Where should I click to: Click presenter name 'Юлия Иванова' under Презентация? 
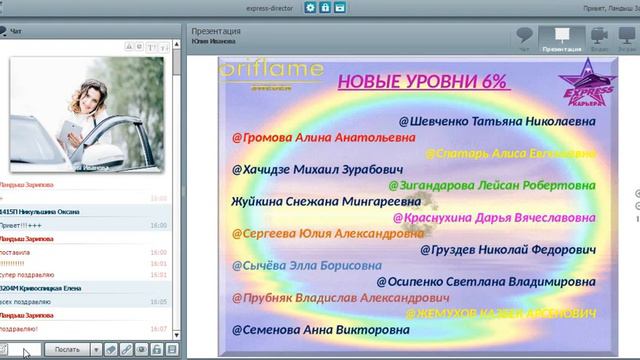213,41
